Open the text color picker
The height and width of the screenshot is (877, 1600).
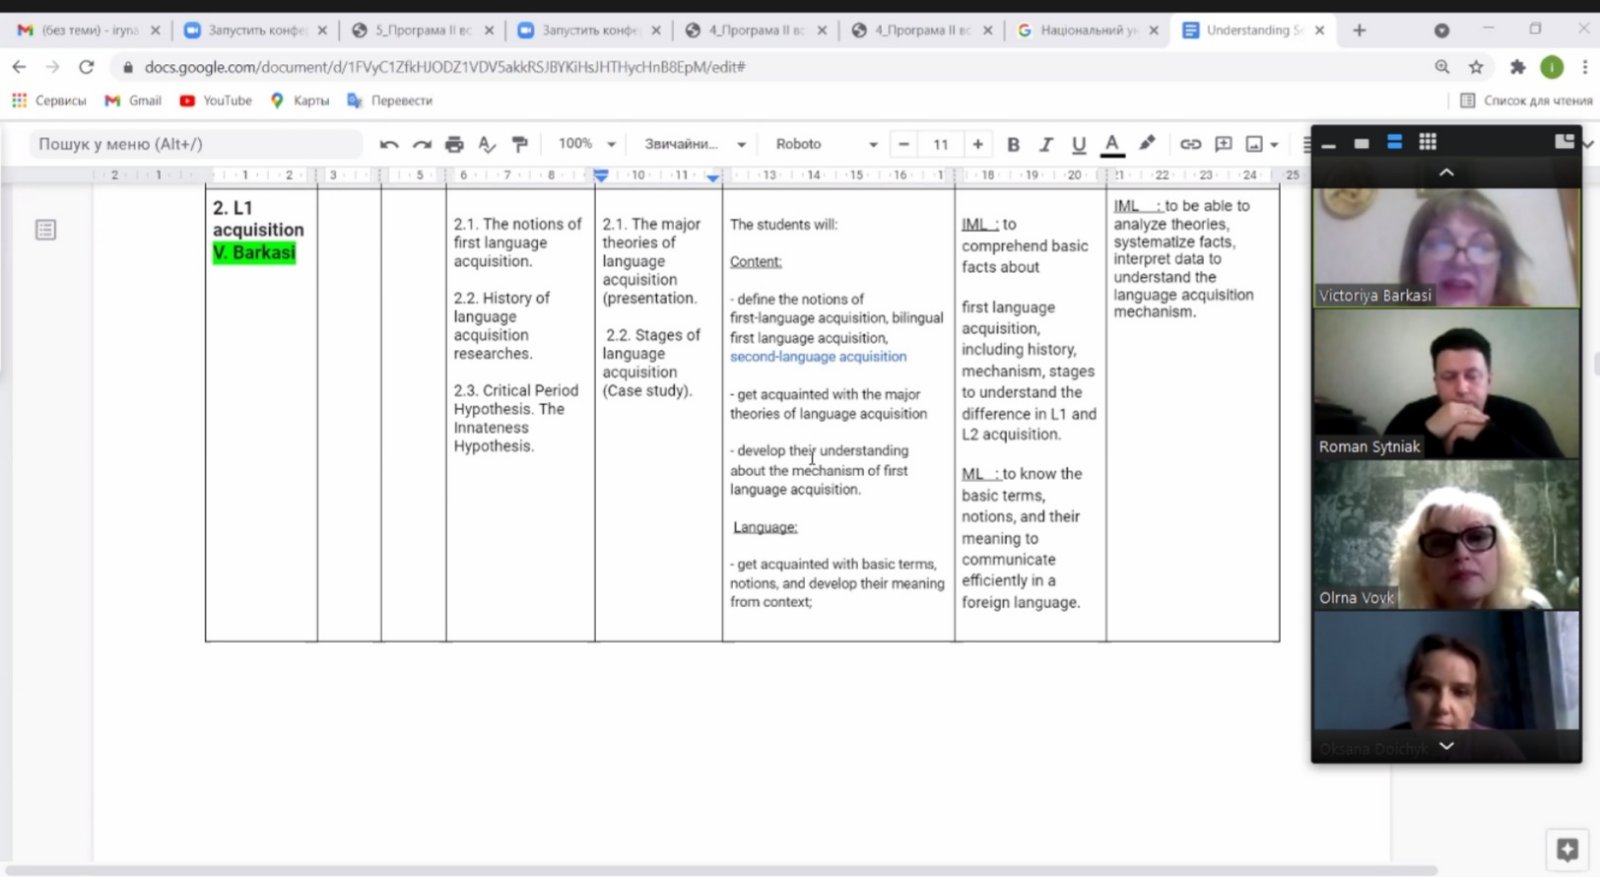(1111, 145)
